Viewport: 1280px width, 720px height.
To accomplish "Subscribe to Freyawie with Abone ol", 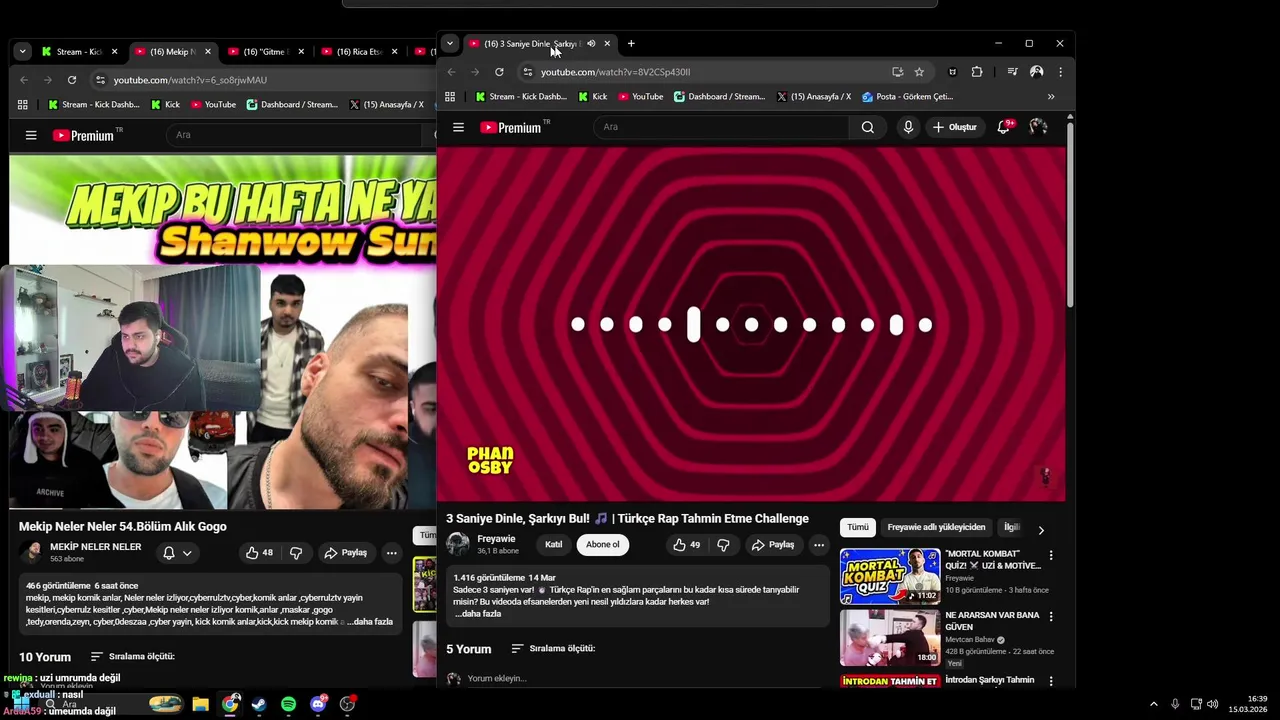I will click(x=603, y=545).
